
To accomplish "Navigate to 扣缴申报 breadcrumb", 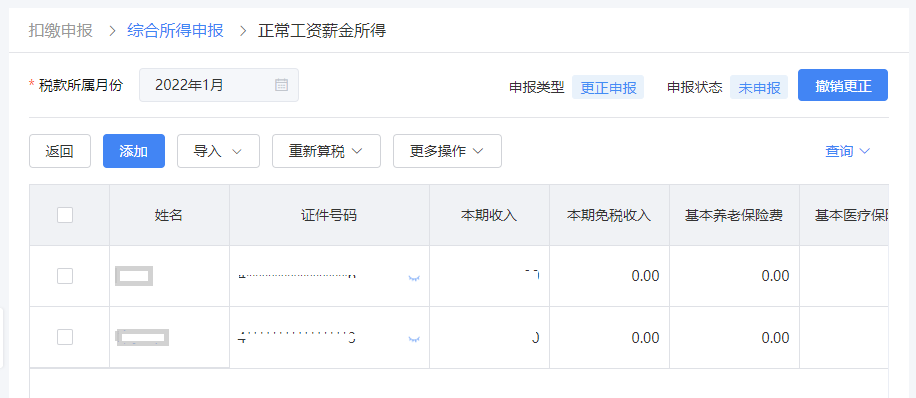I will coord(61,31).
